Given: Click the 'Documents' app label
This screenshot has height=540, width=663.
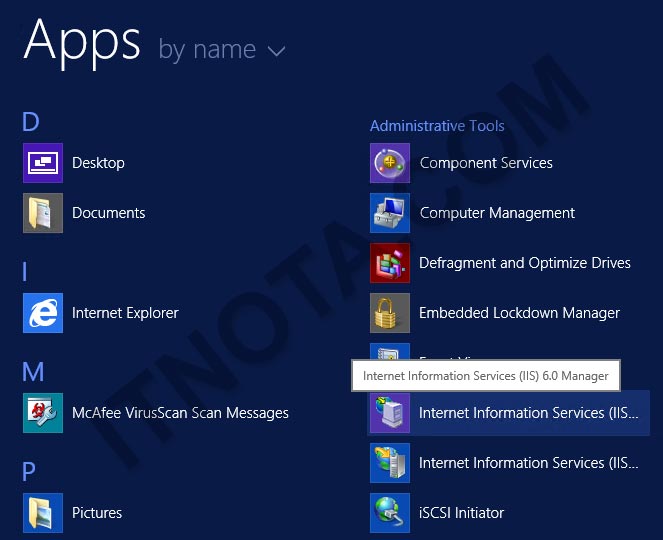Looking at the screenshot, I should (109, 213).
